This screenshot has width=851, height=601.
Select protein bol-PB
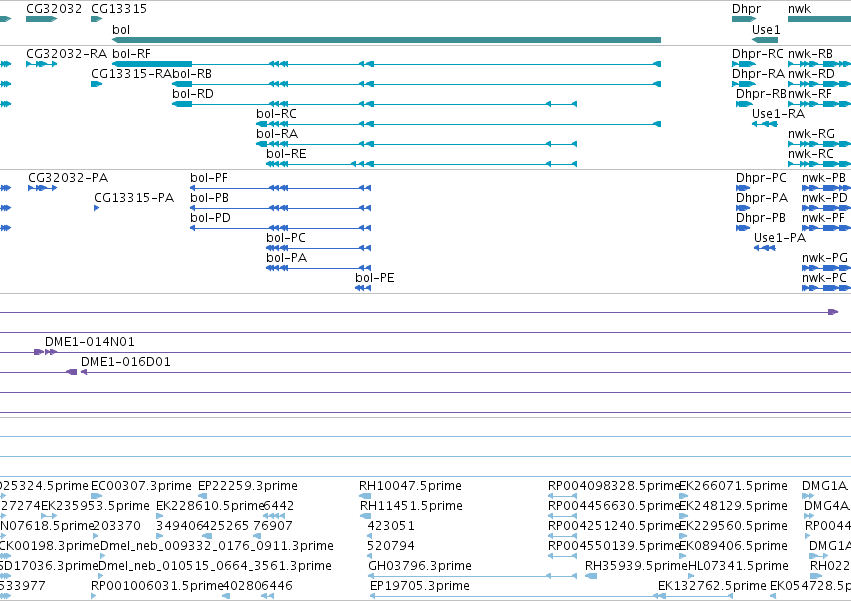click(281, 208)
